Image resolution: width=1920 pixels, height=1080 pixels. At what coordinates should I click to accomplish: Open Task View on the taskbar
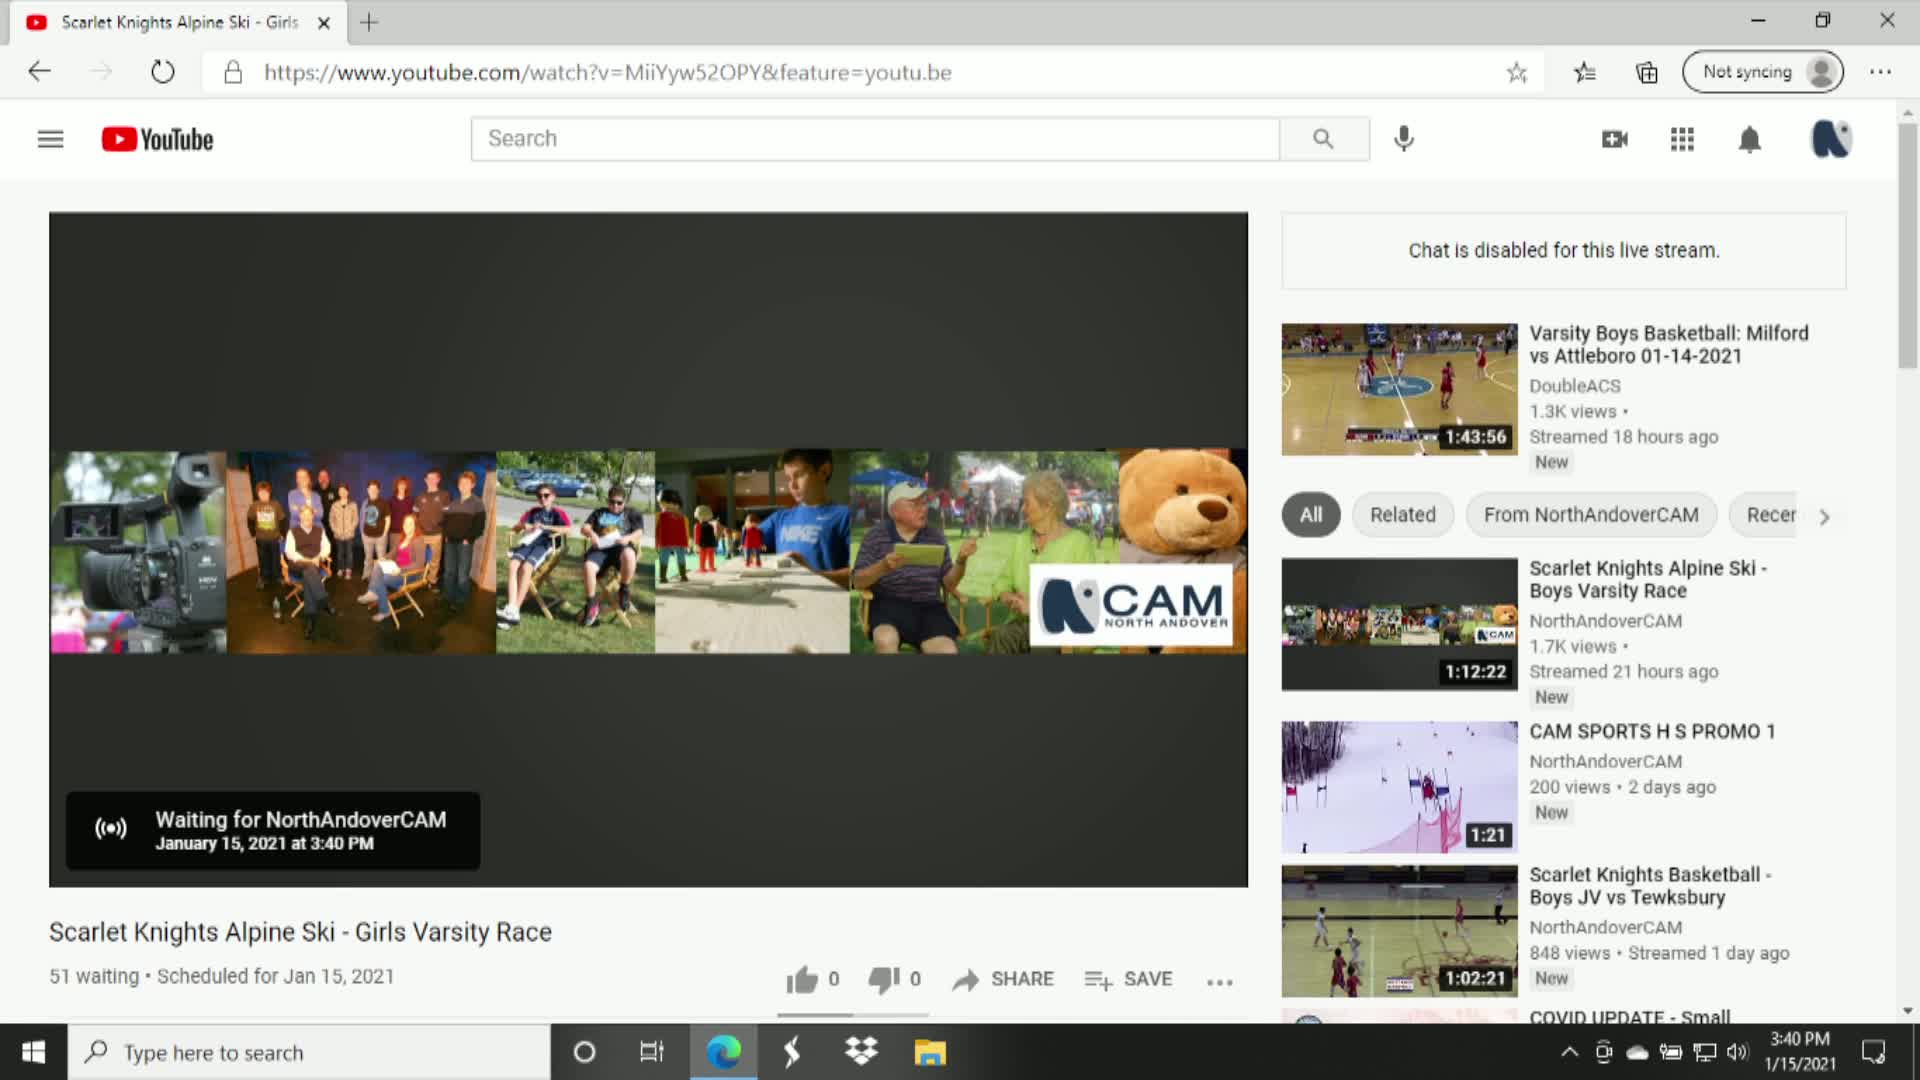[x=651, y=1052]
